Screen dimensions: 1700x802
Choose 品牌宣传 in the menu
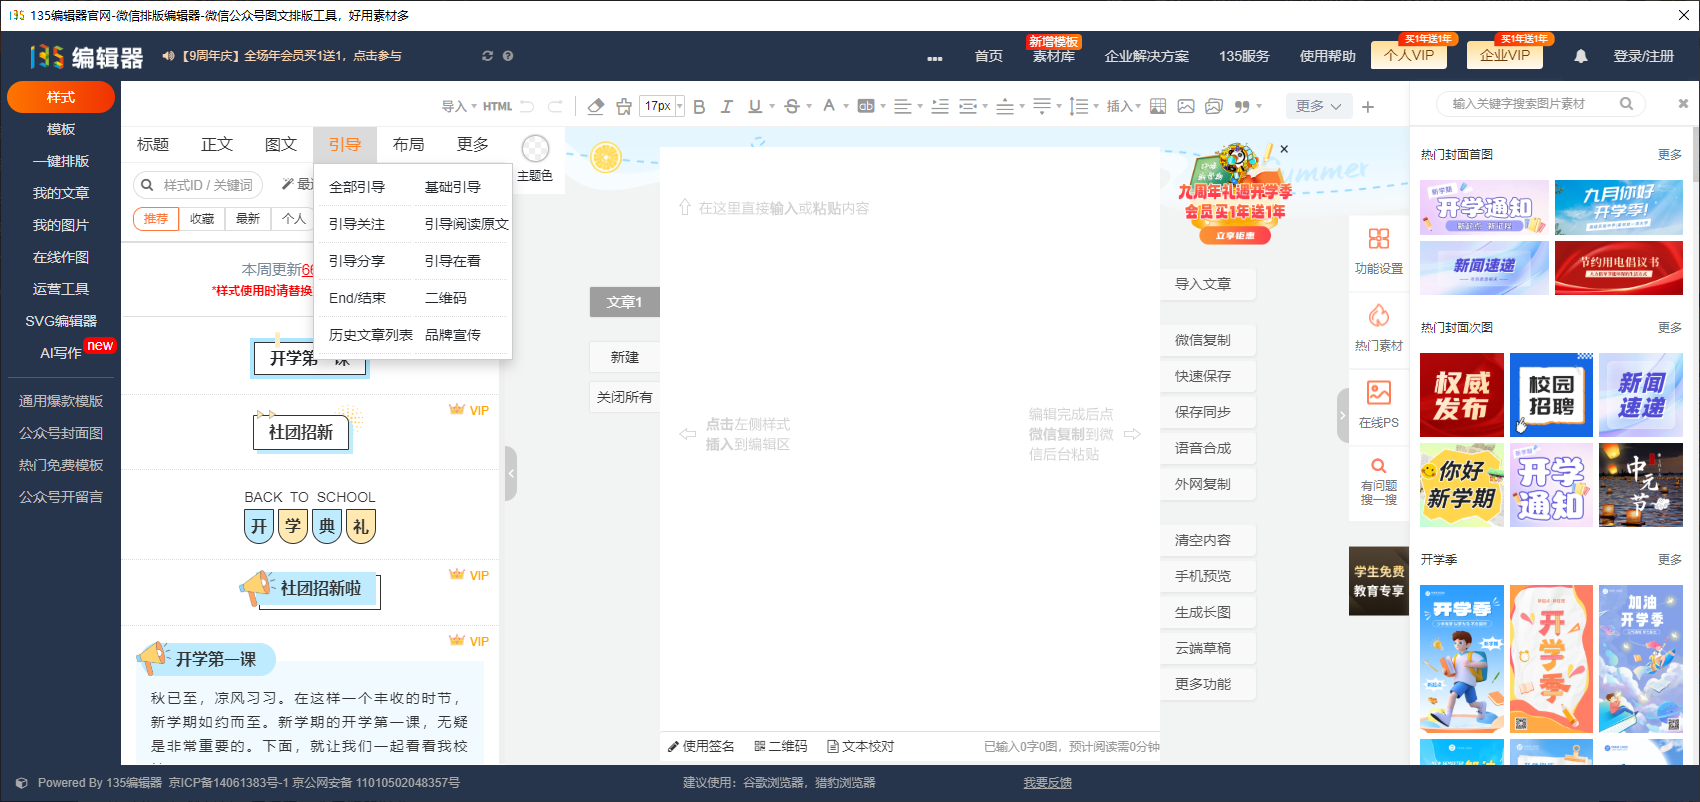[453, 335]
